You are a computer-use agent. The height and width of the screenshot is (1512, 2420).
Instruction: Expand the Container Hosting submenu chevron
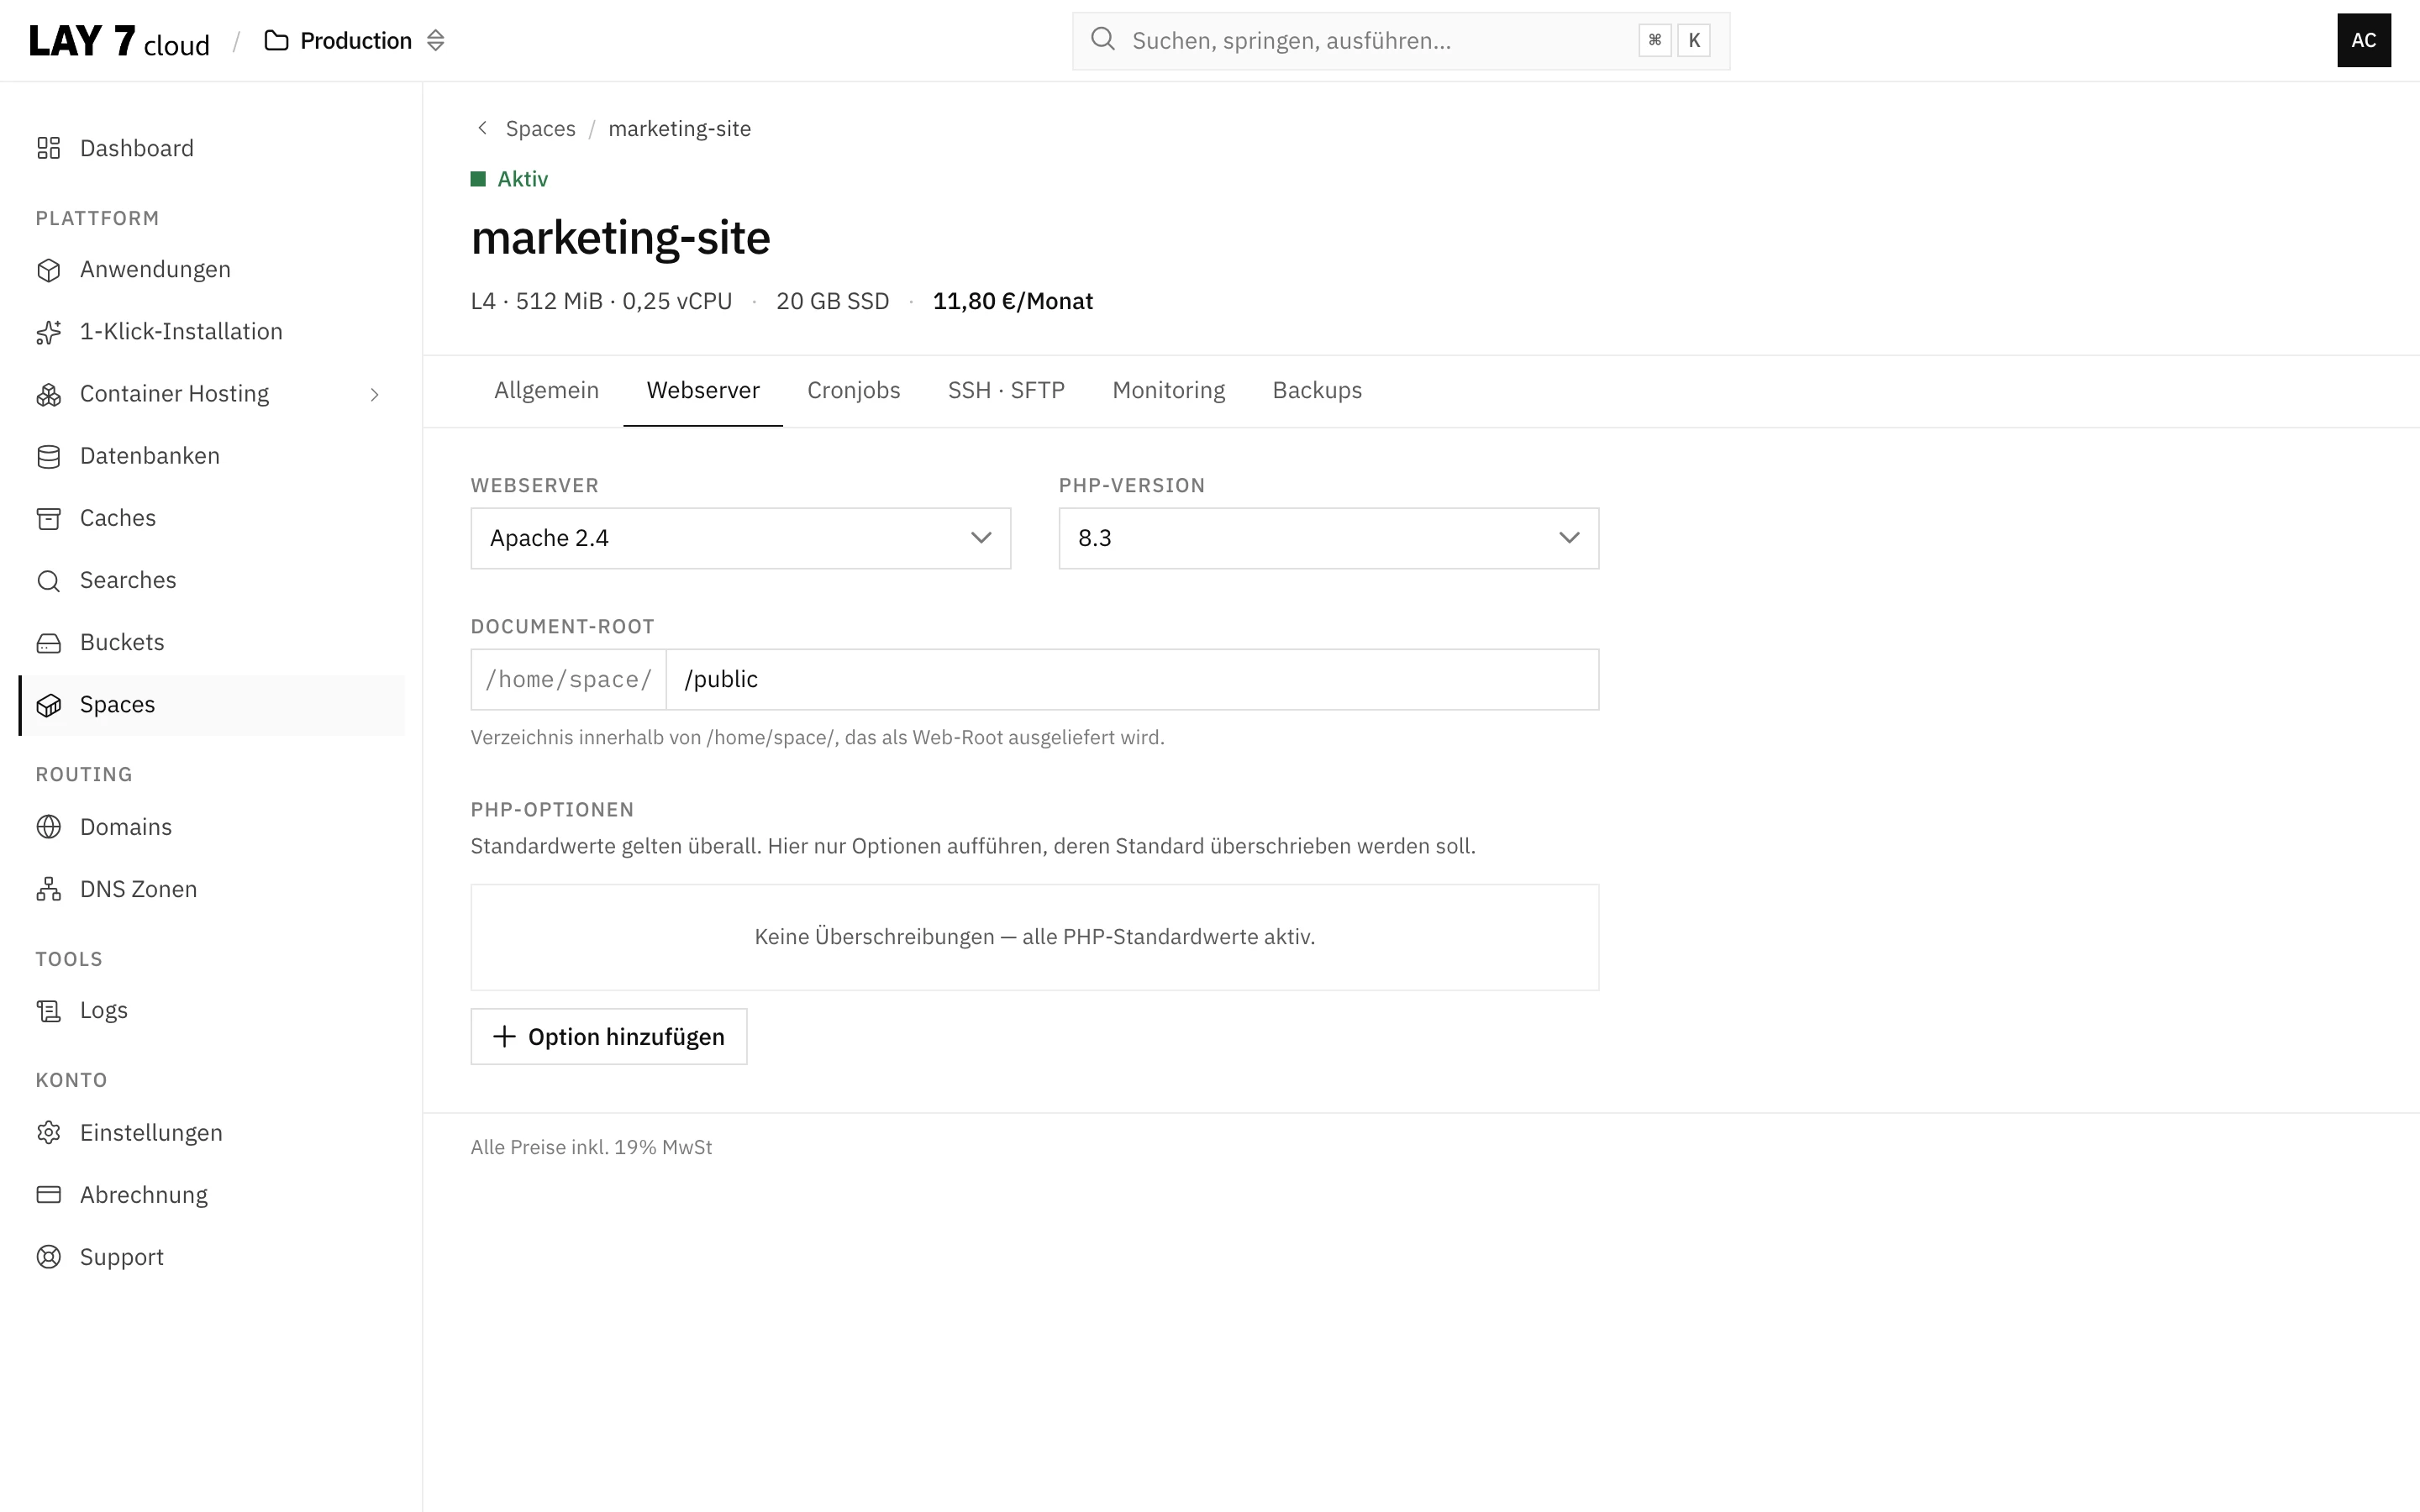(x=375, y=395)
